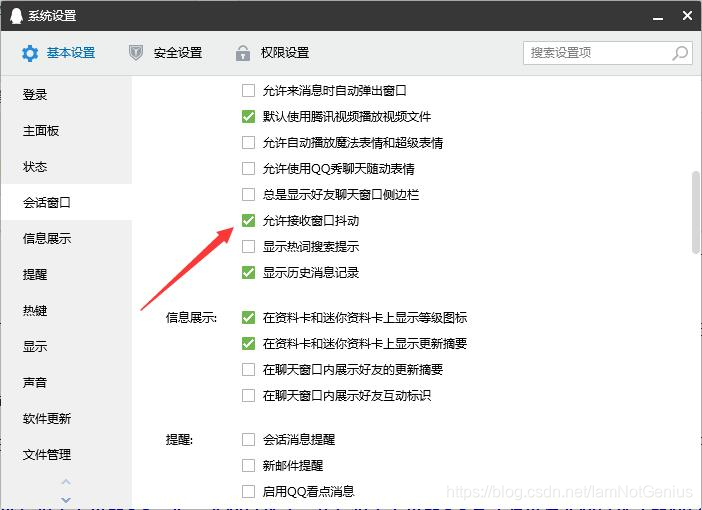Click the shield icon of 安全设置
Screen dimensions: 702x510
click(136, 53)
